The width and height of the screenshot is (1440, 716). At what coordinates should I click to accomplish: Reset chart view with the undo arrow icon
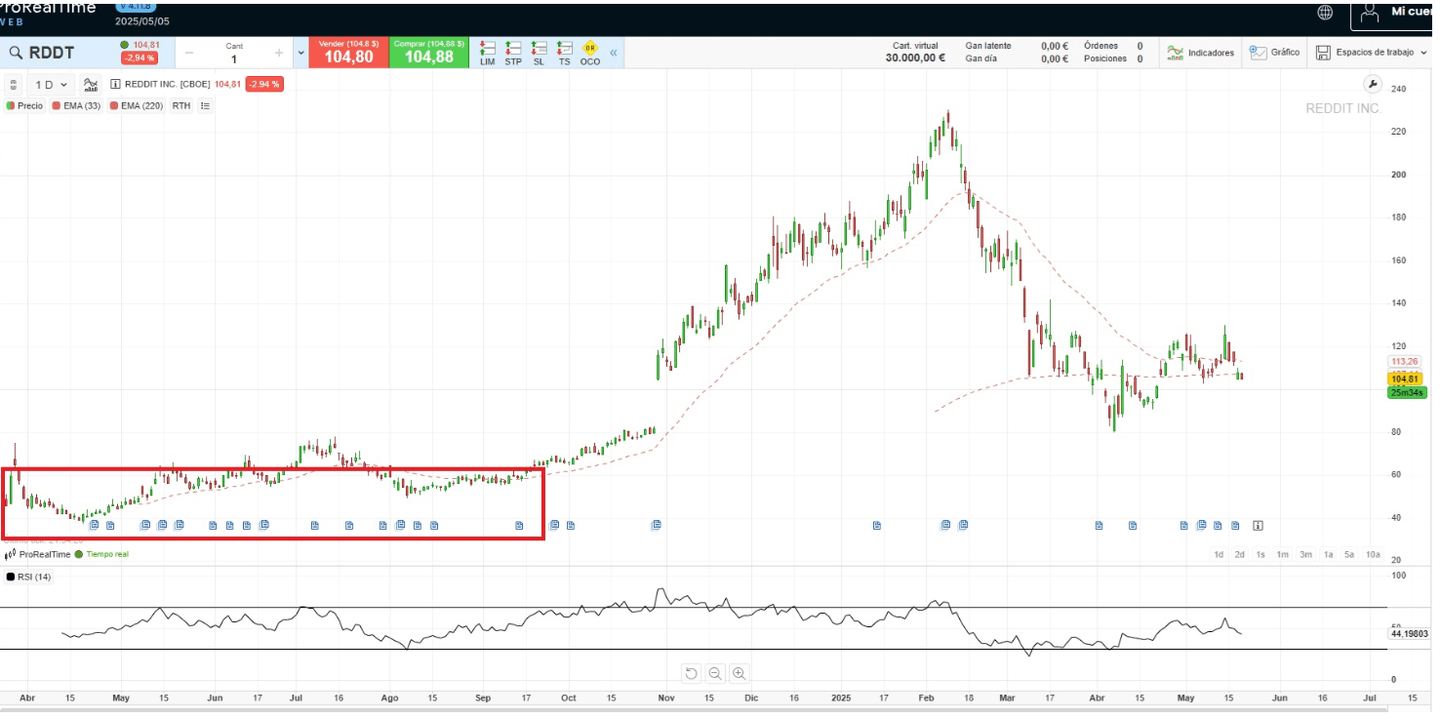point(690,673)
